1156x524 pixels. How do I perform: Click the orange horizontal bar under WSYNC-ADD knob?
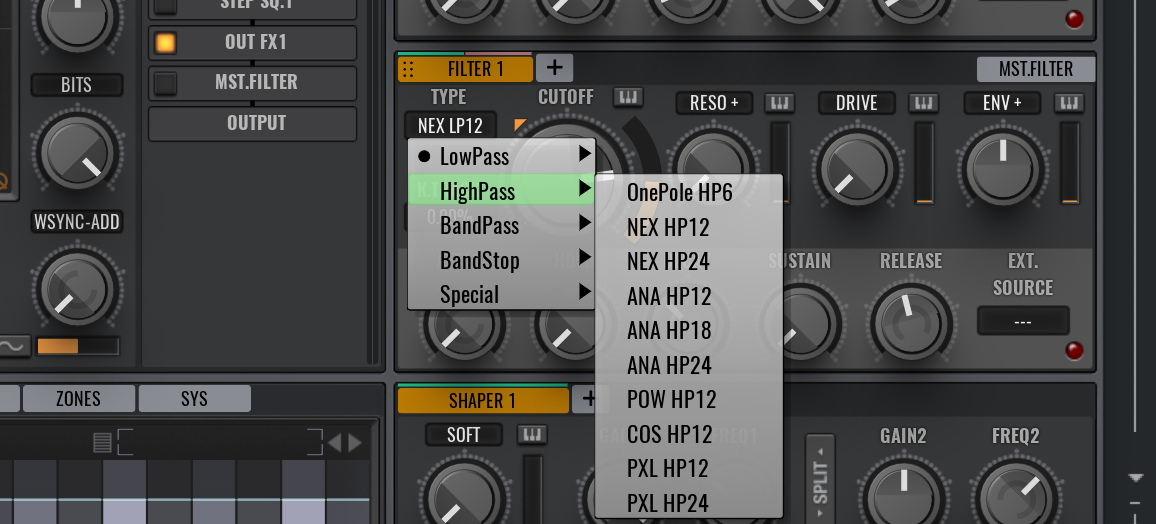point(77,346)
